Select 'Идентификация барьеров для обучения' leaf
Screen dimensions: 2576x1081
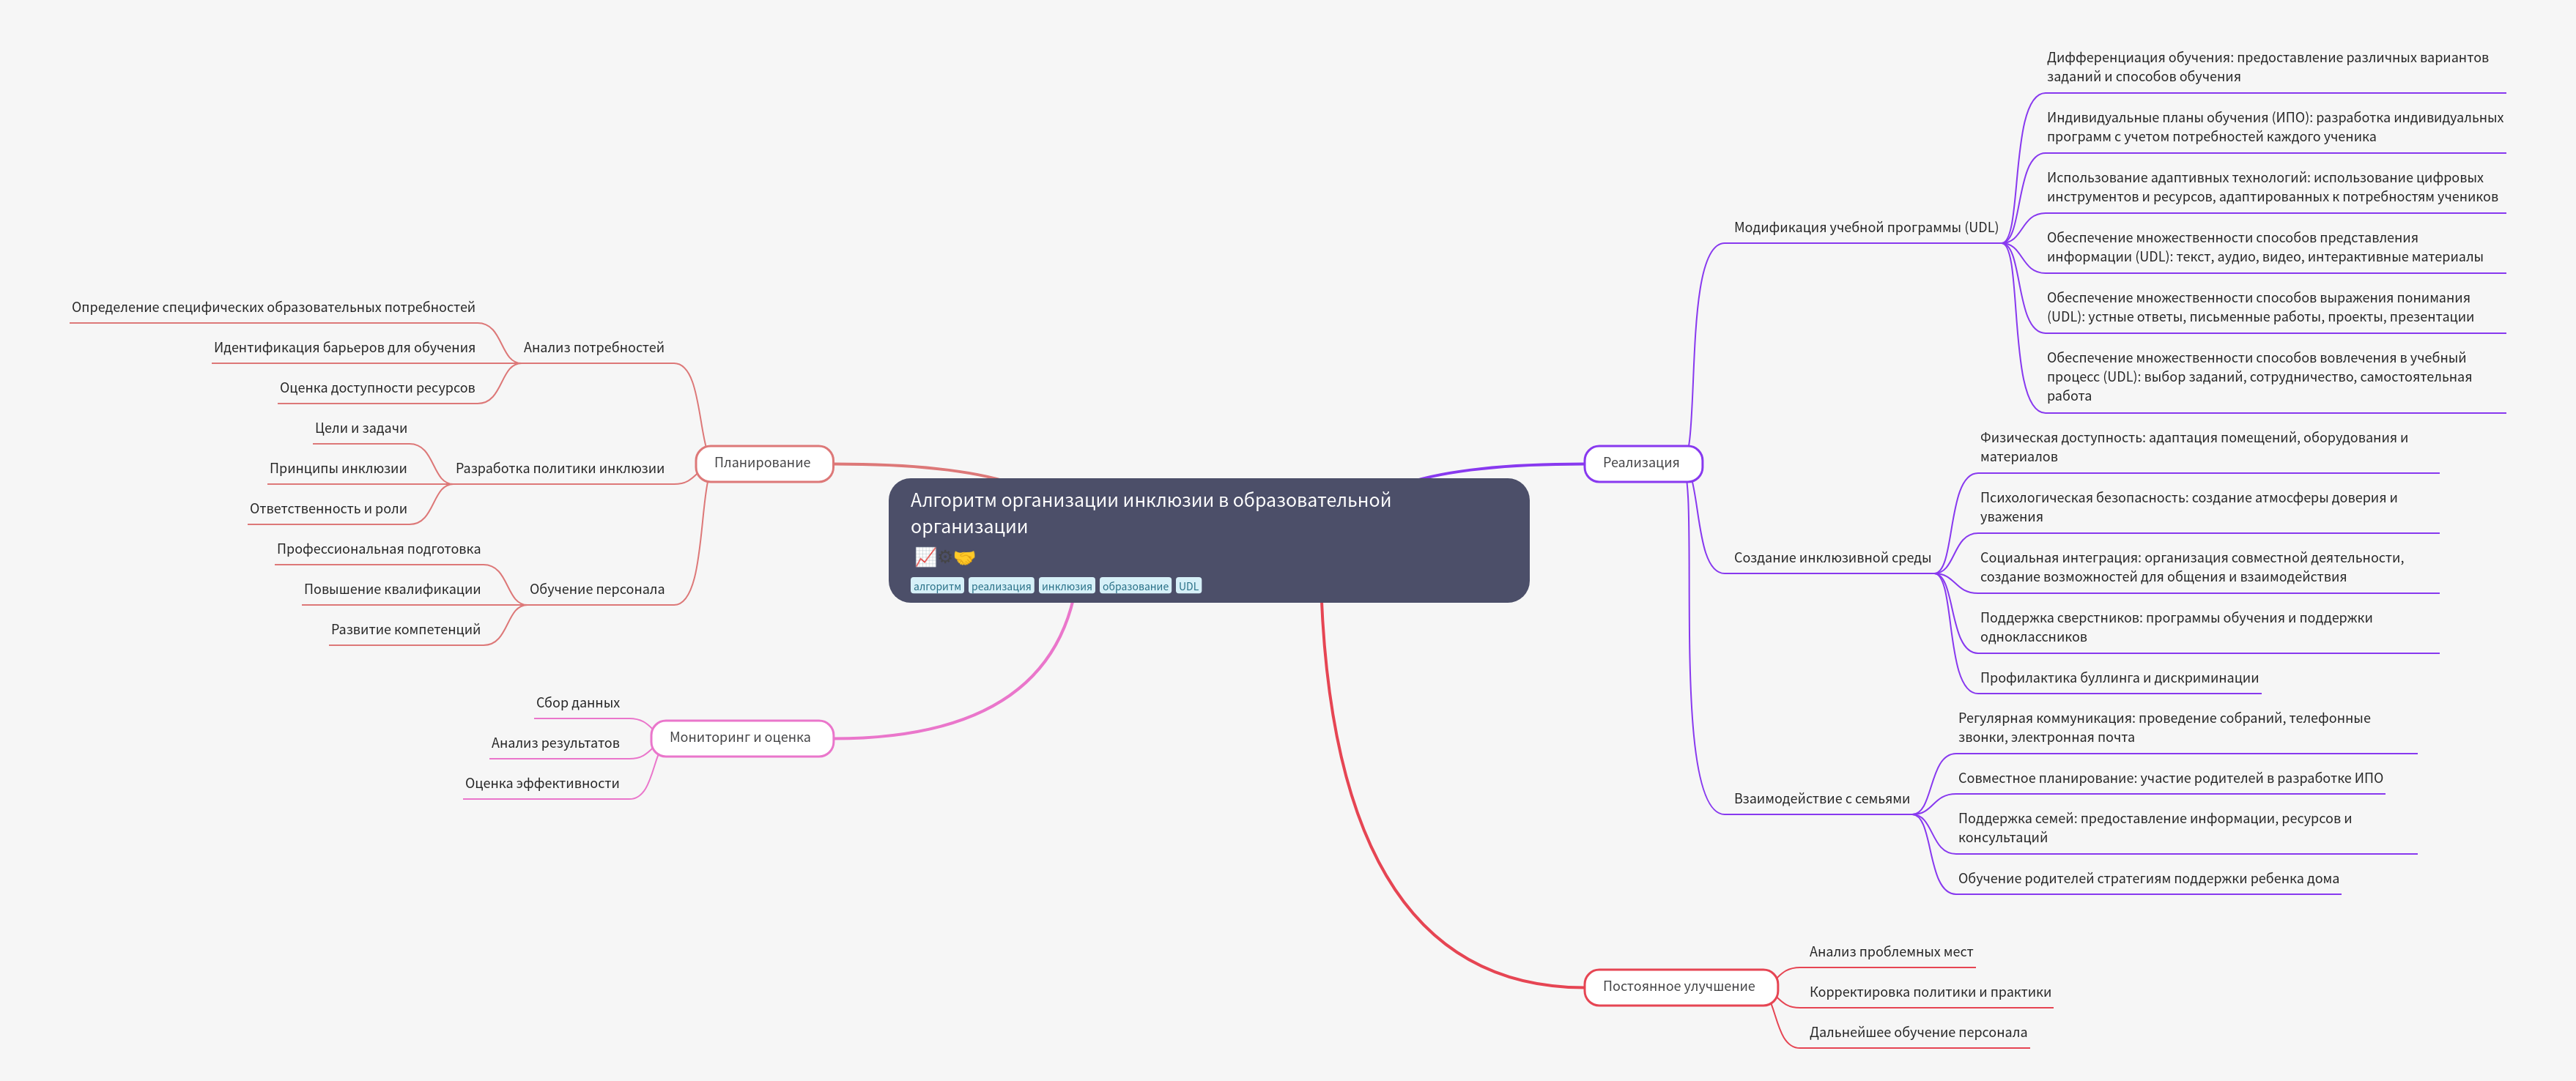coord(344,348)
